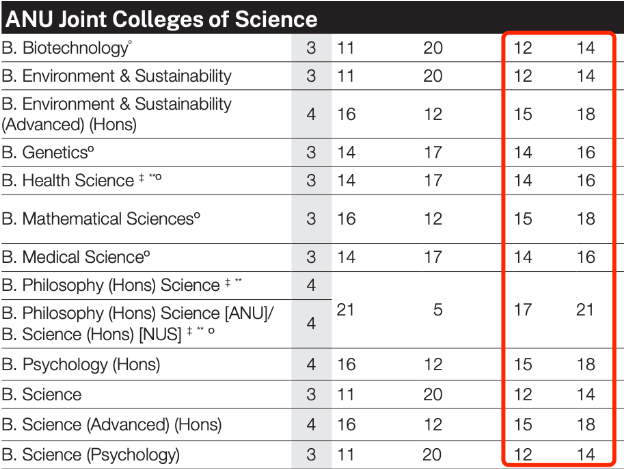Select highlighted 17 in Philosophy (Hons) Science row
This screenshot has width=633, height=469.
pos(523,310)
